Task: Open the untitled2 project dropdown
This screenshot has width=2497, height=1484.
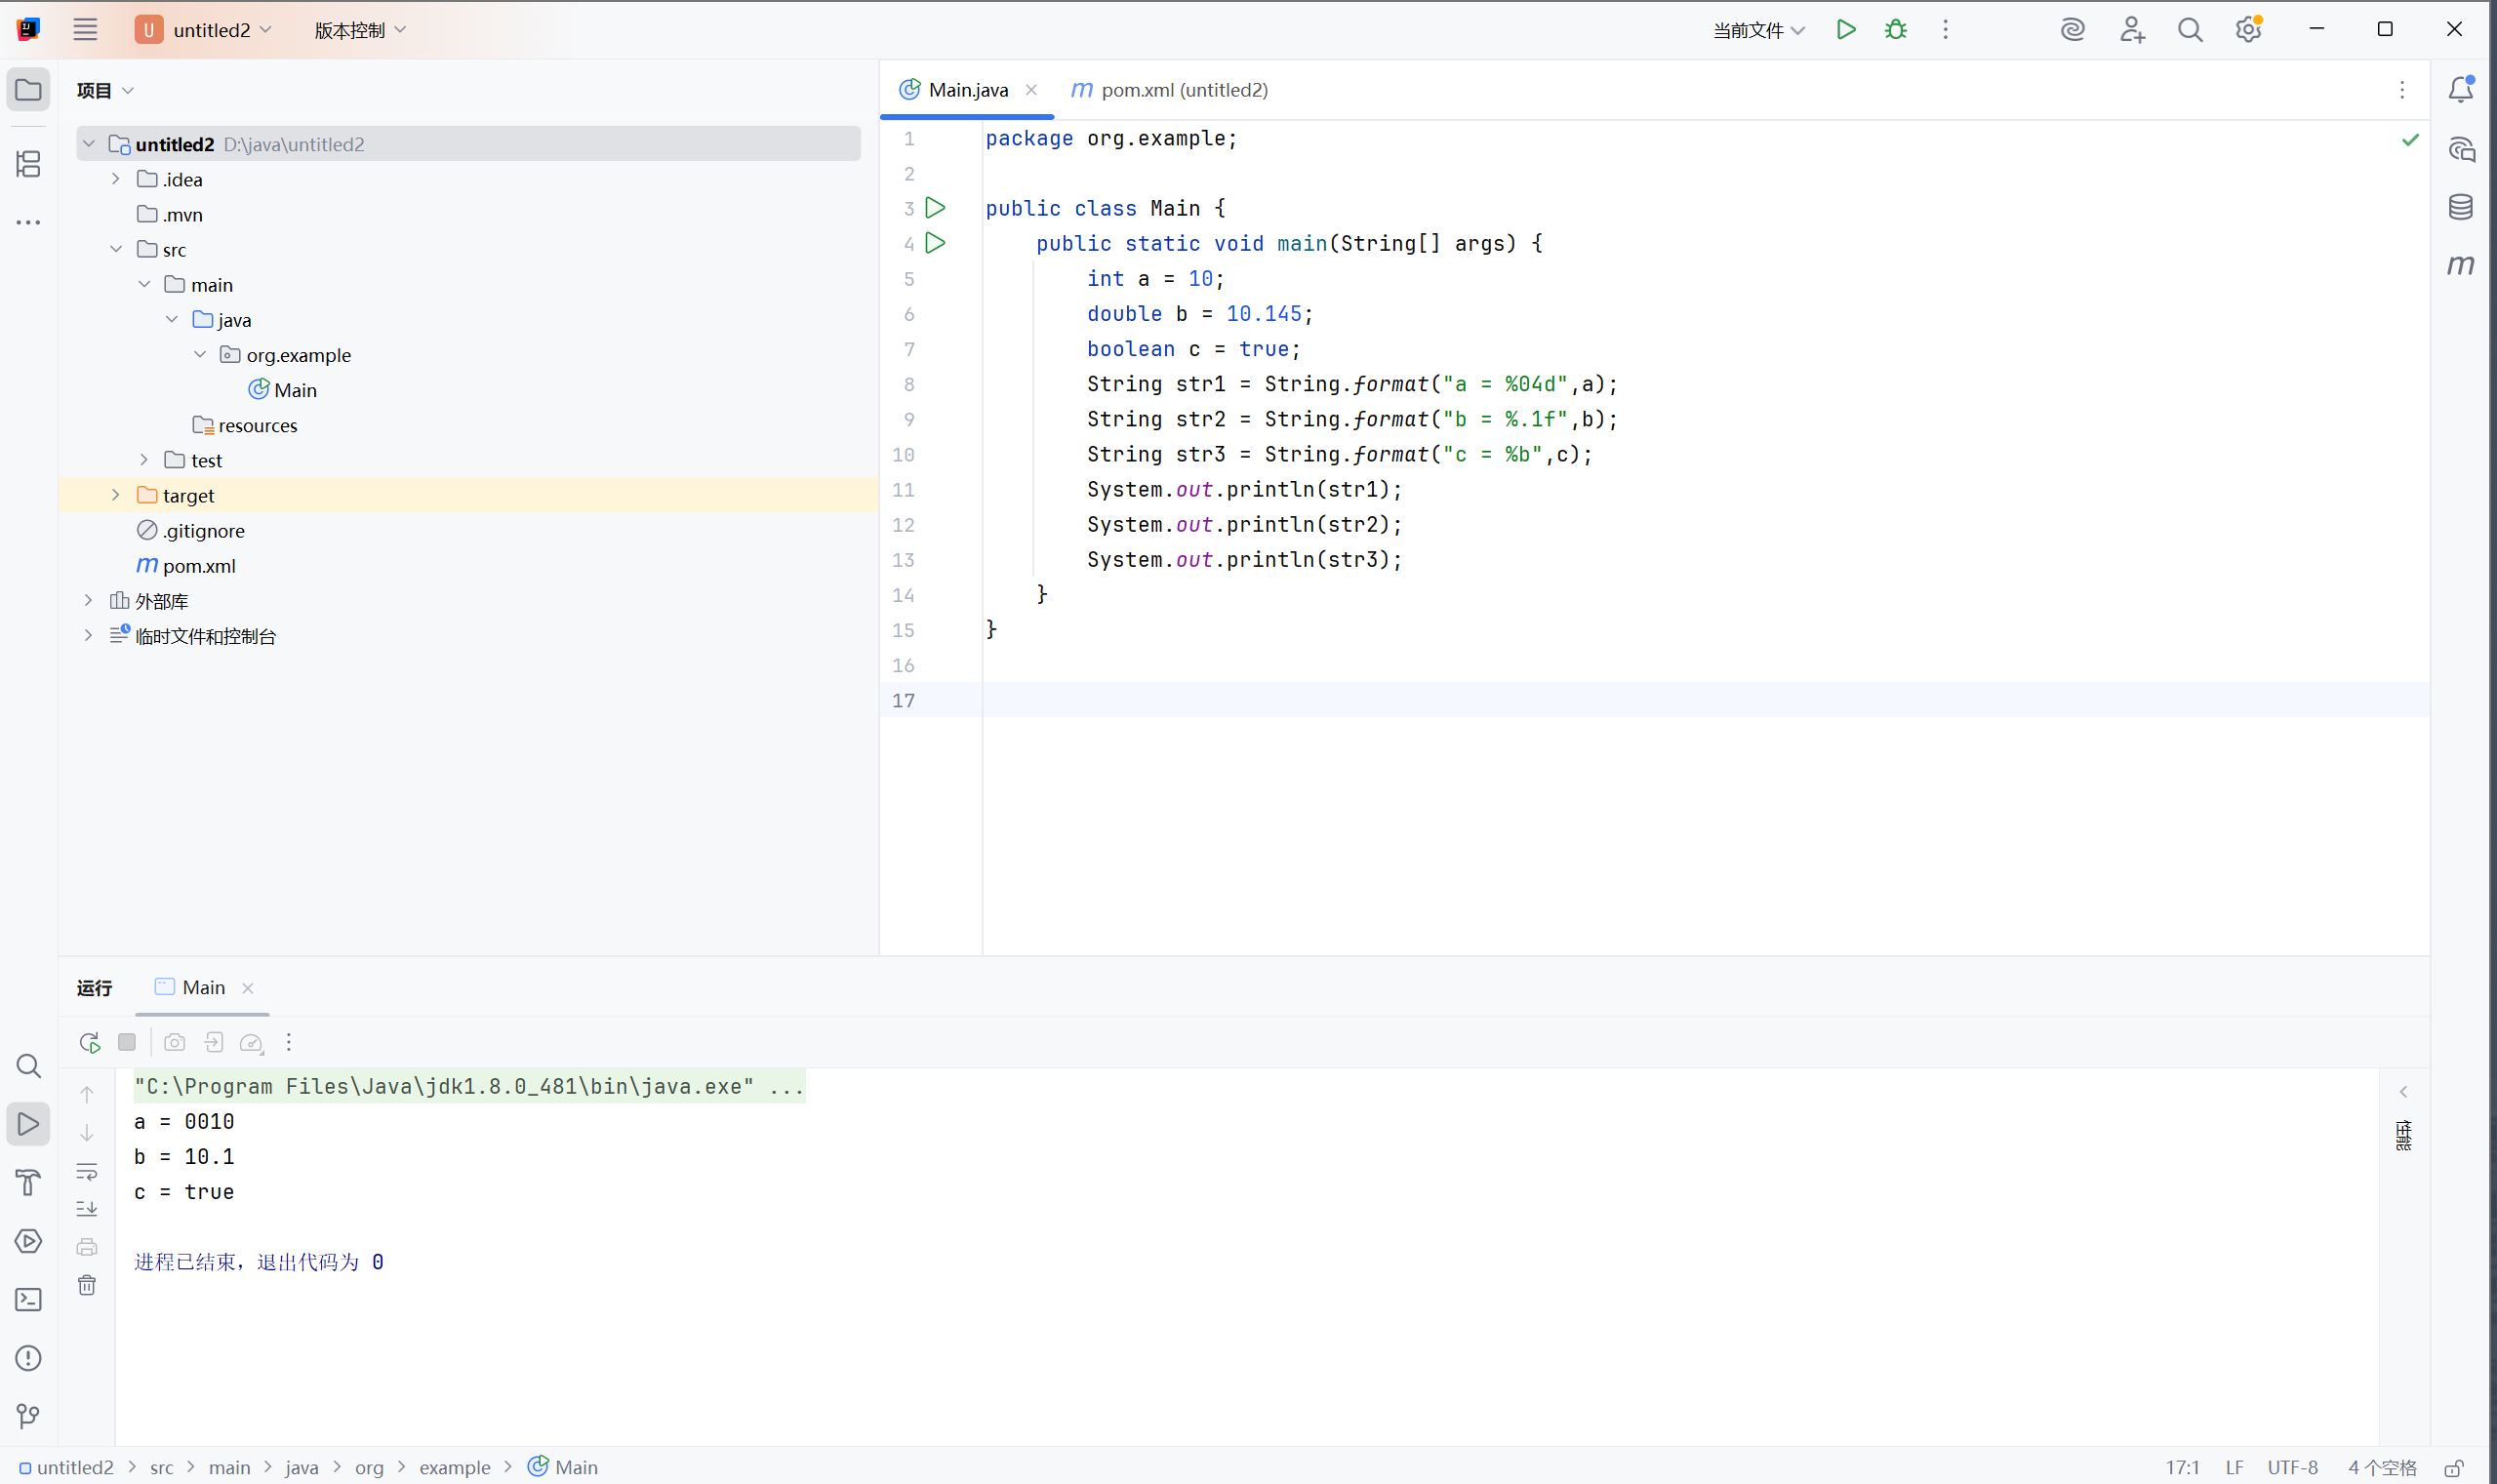Action: pos(204,30)
